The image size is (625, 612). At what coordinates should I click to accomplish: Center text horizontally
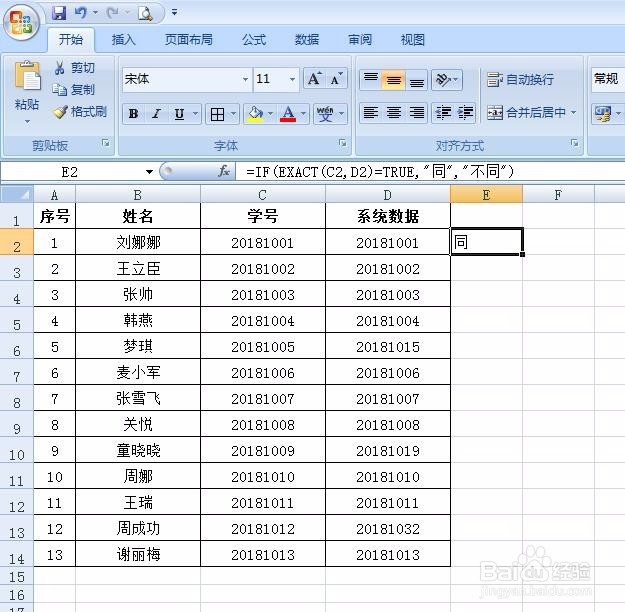pyautogui.click(x=394, y=113)
